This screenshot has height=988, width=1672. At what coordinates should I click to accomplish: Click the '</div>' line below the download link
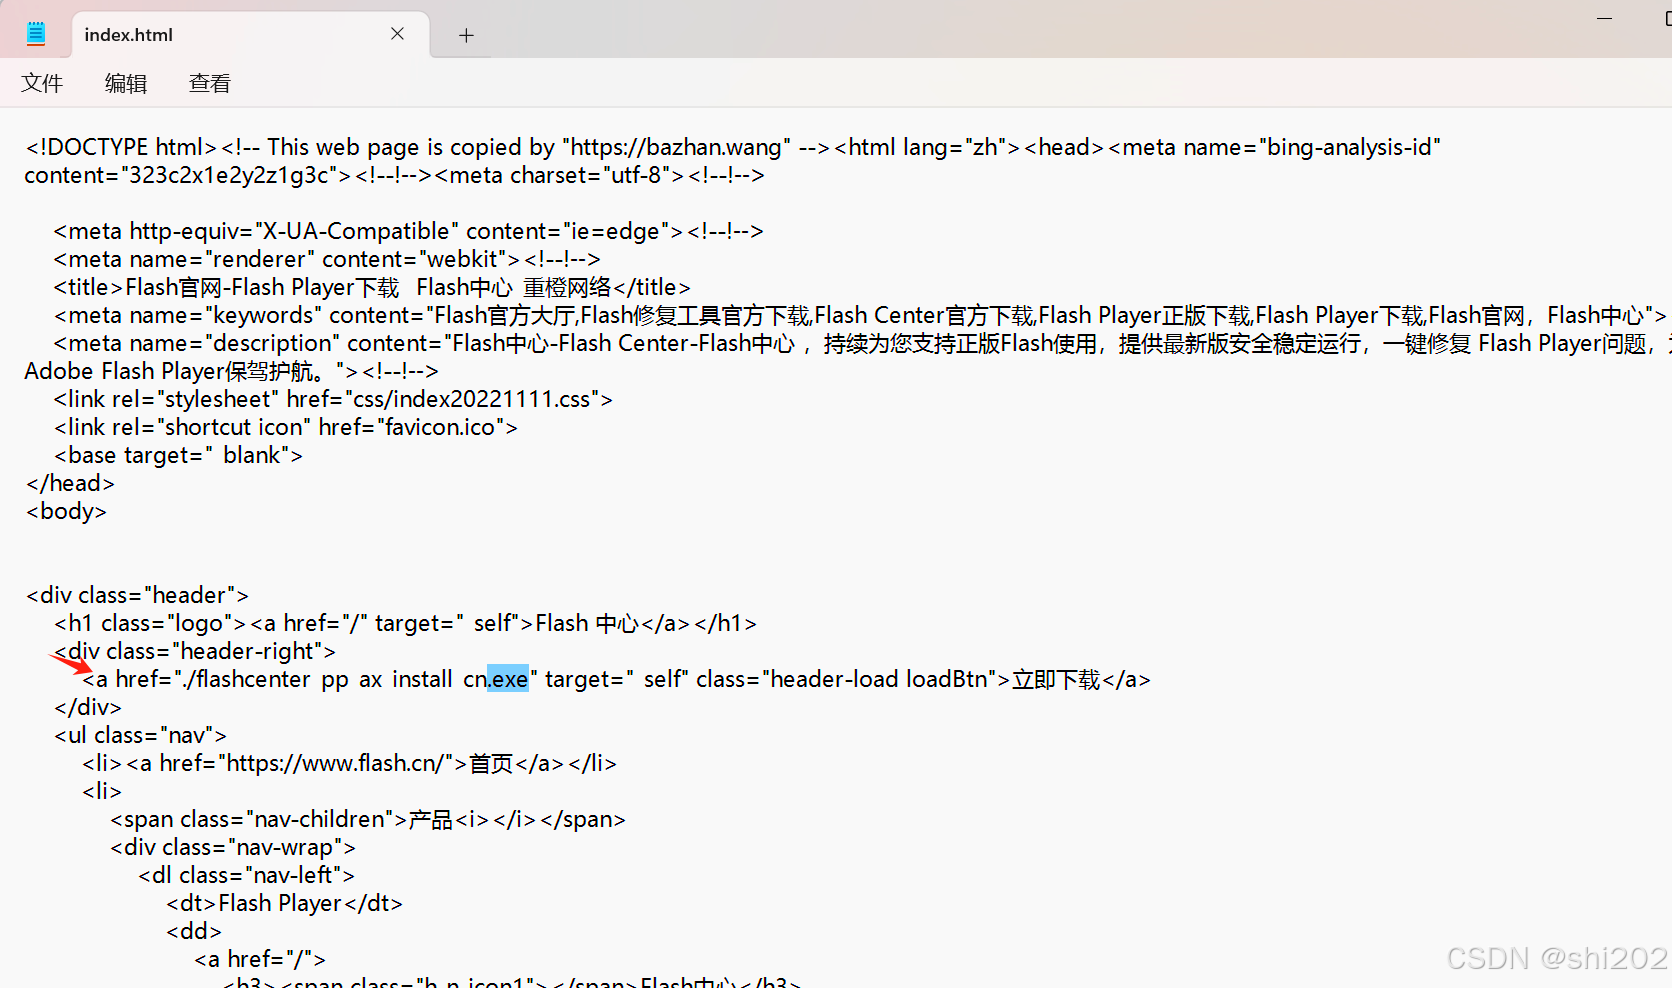tap(88, 707)
